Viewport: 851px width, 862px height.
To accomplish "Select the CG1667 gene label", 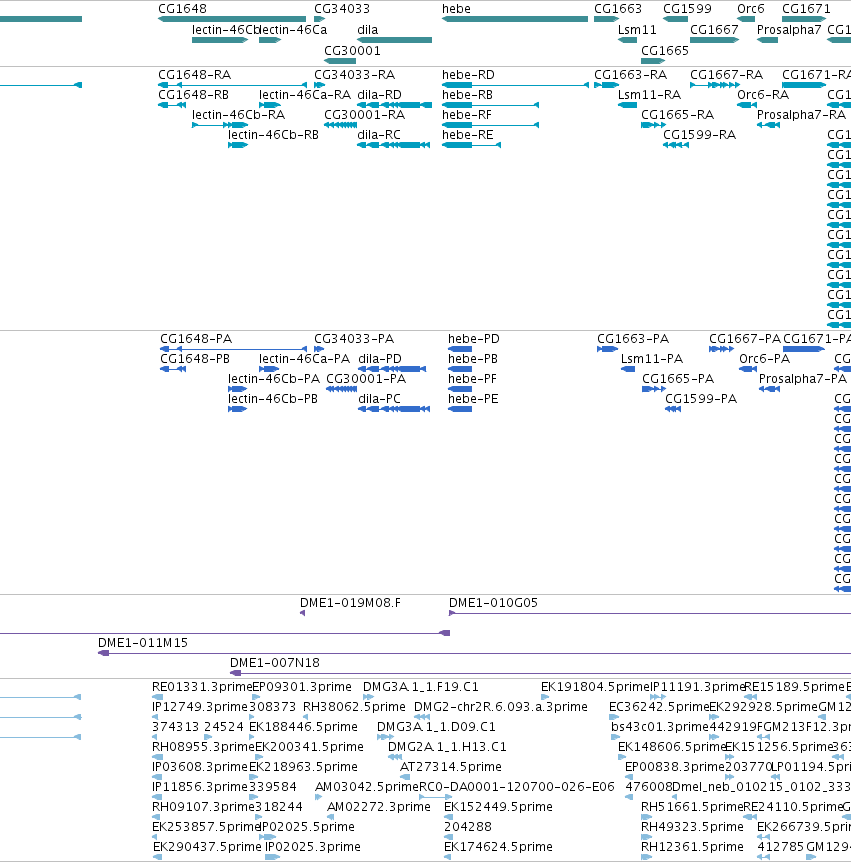I will coord(714,30).
